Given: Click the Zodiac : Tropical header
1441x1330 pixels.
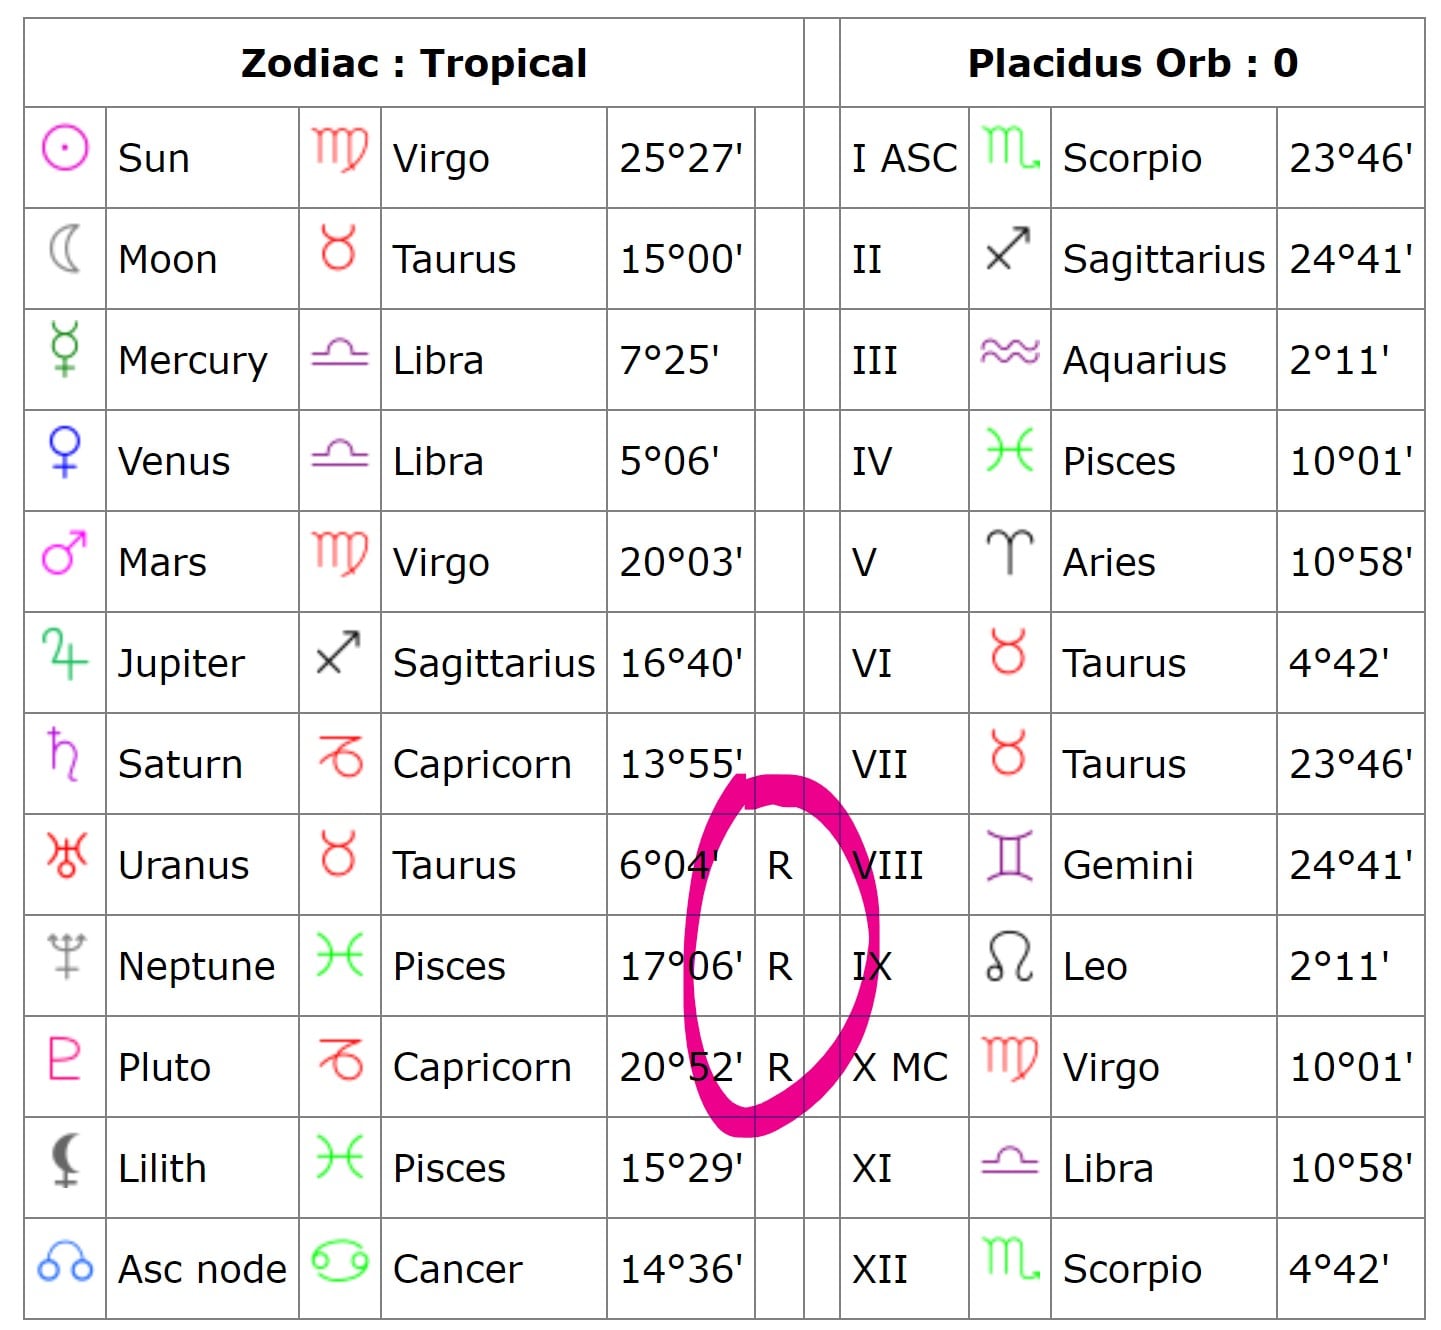Looking at the screenshot, I should tap(414, 63).
